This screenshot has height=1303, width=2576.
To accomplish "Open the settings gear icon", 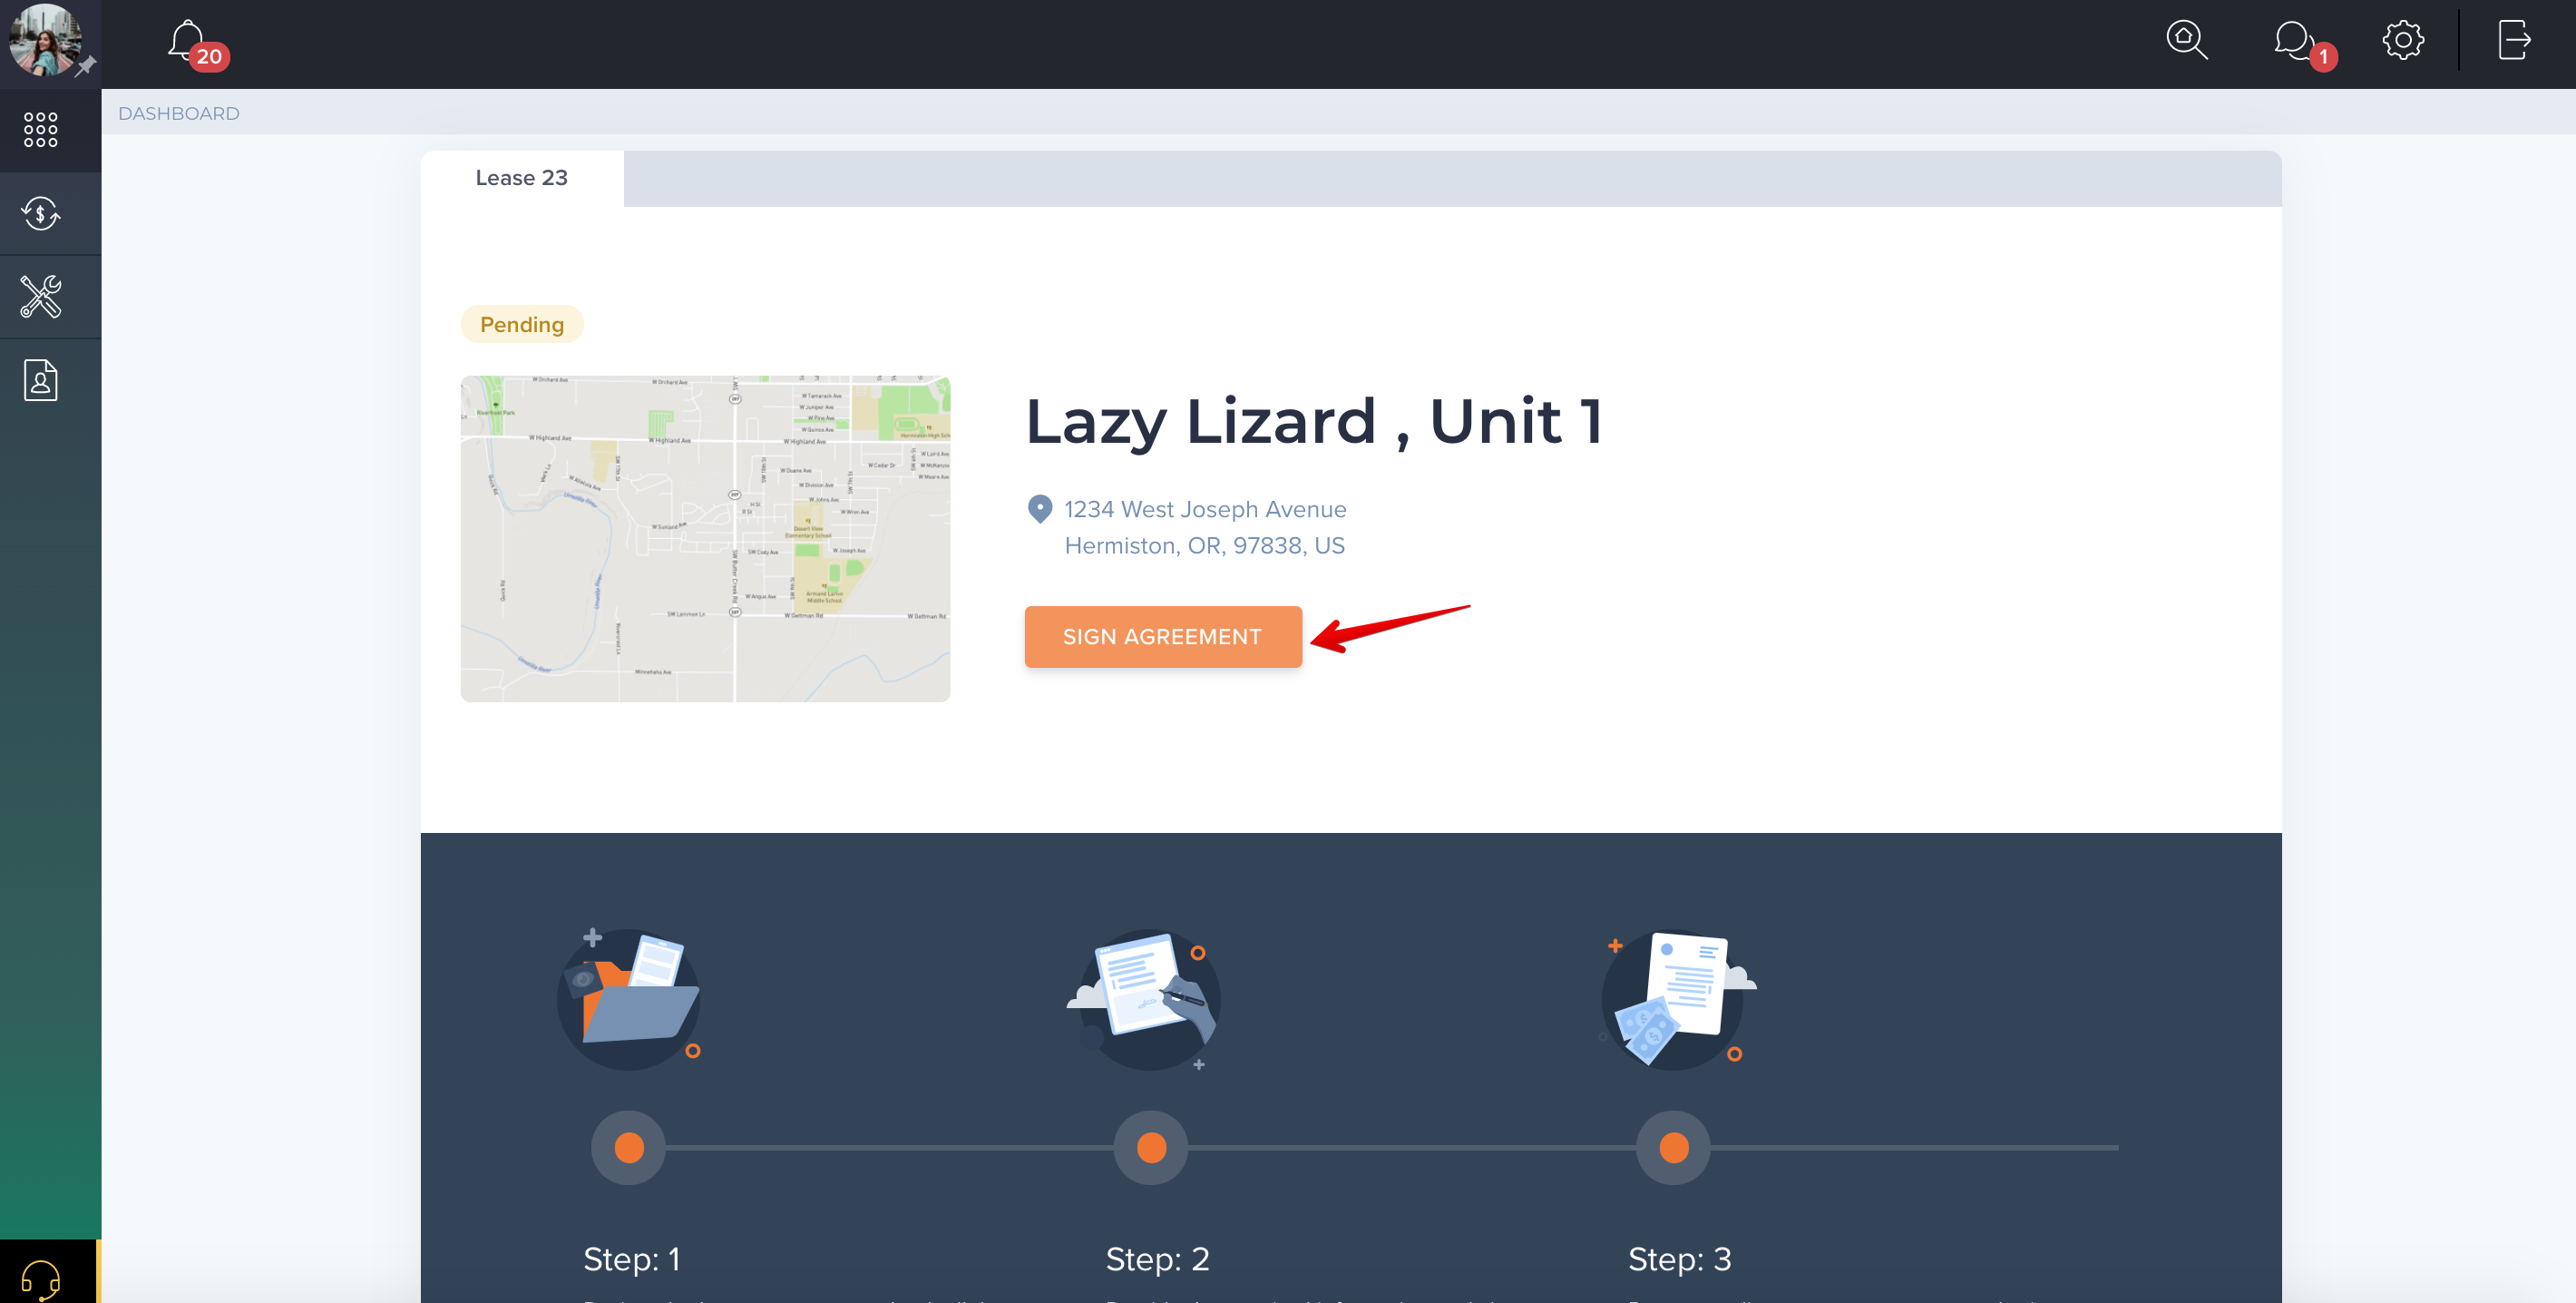I will 2402,40.
